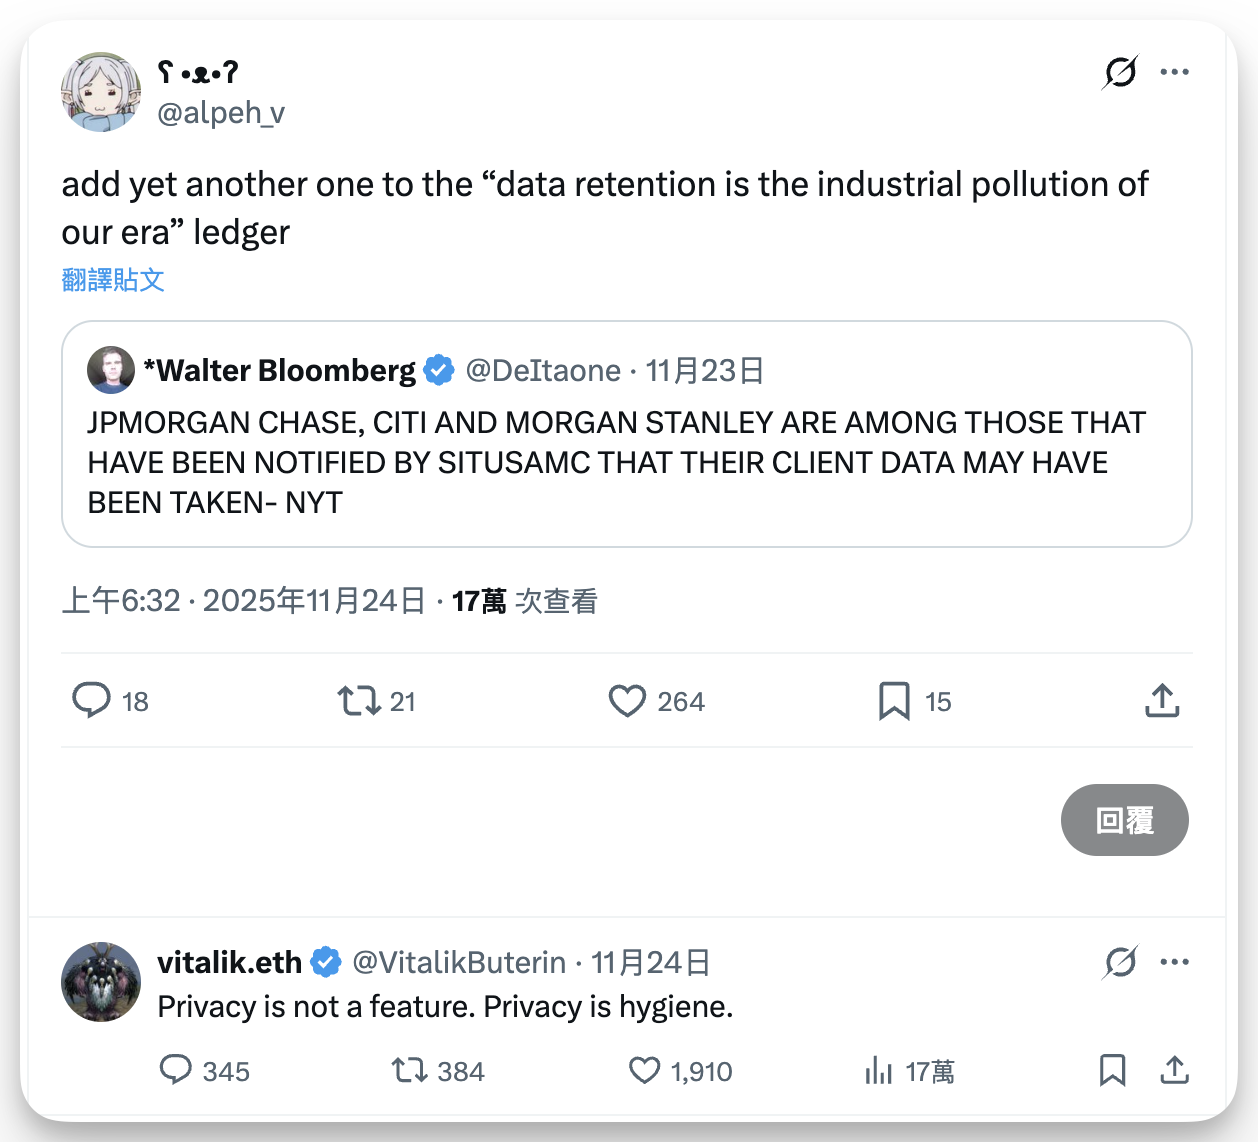
Task: Like the main post with 264 likes
Action: pos(627,701)
